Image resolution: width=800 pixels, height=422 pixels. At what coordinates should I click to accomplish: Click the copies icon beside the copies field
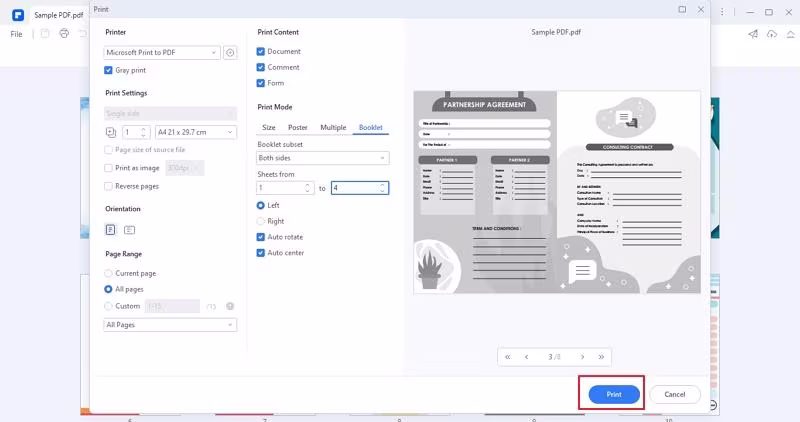click(x=111, y=132)
